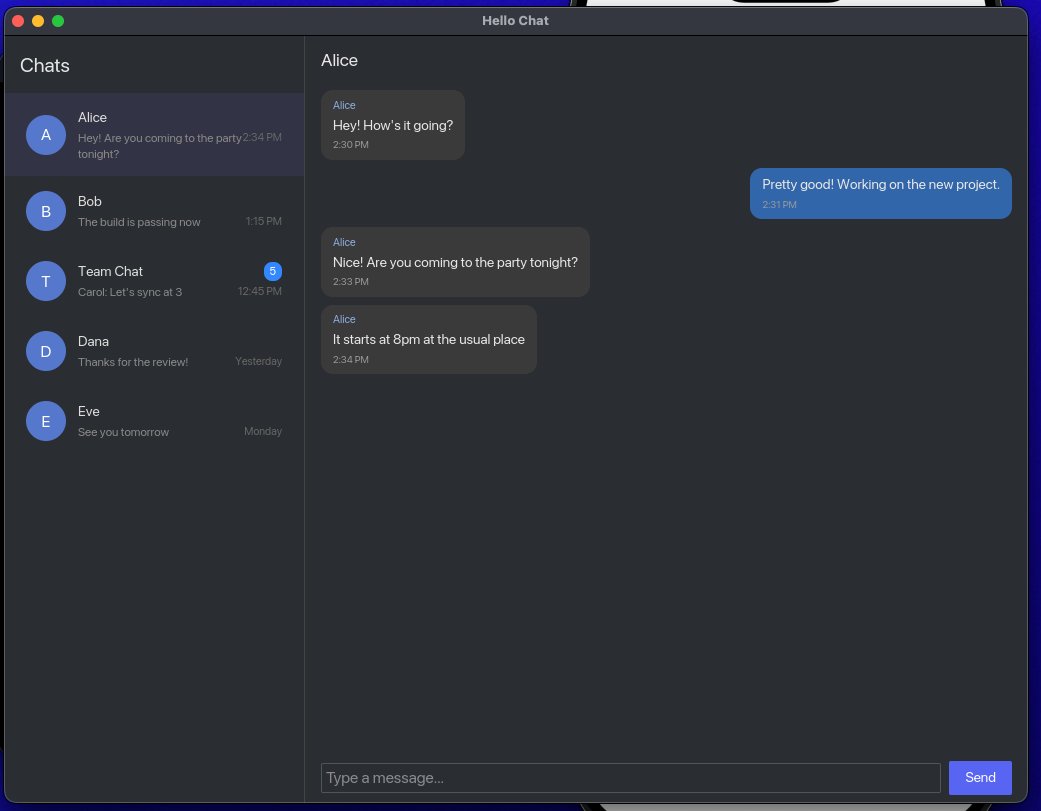The height and width of the screenshot is (811, 1041).
Task: Click the blue outgoing message bubble
Action: pos(880,192)
